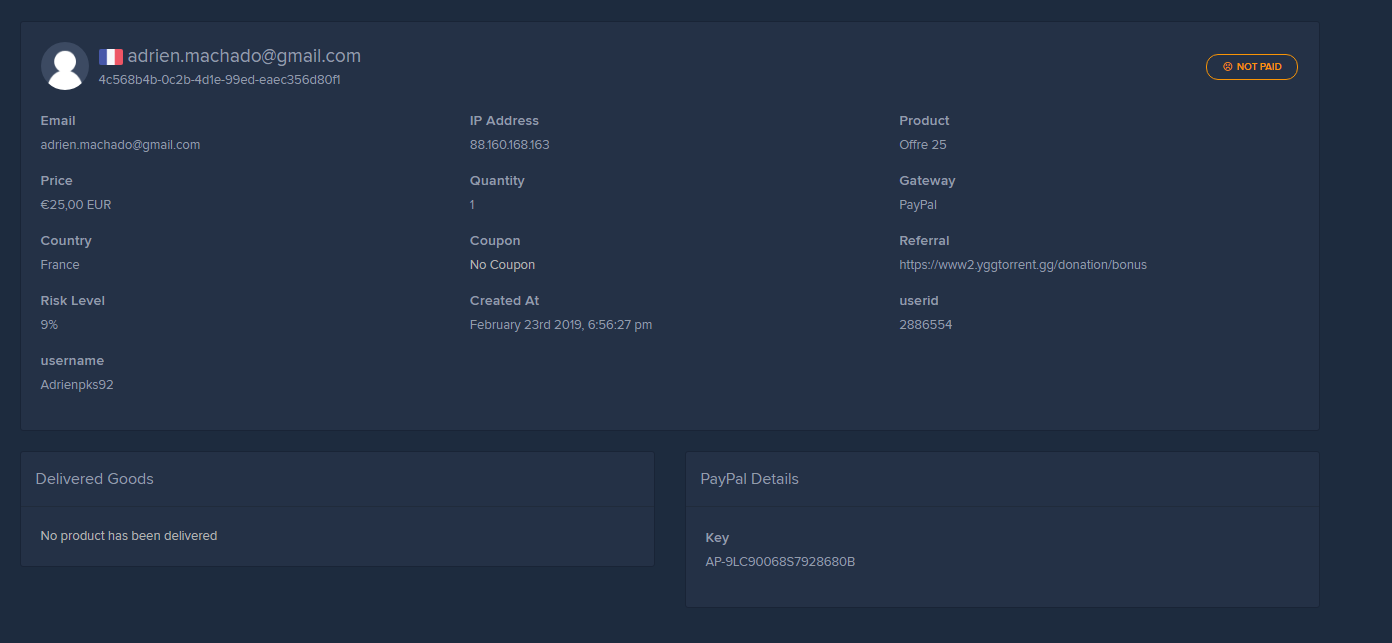
Task: Select the userid value 2886554
Action: pyautogui.click(x=925, y=325)
